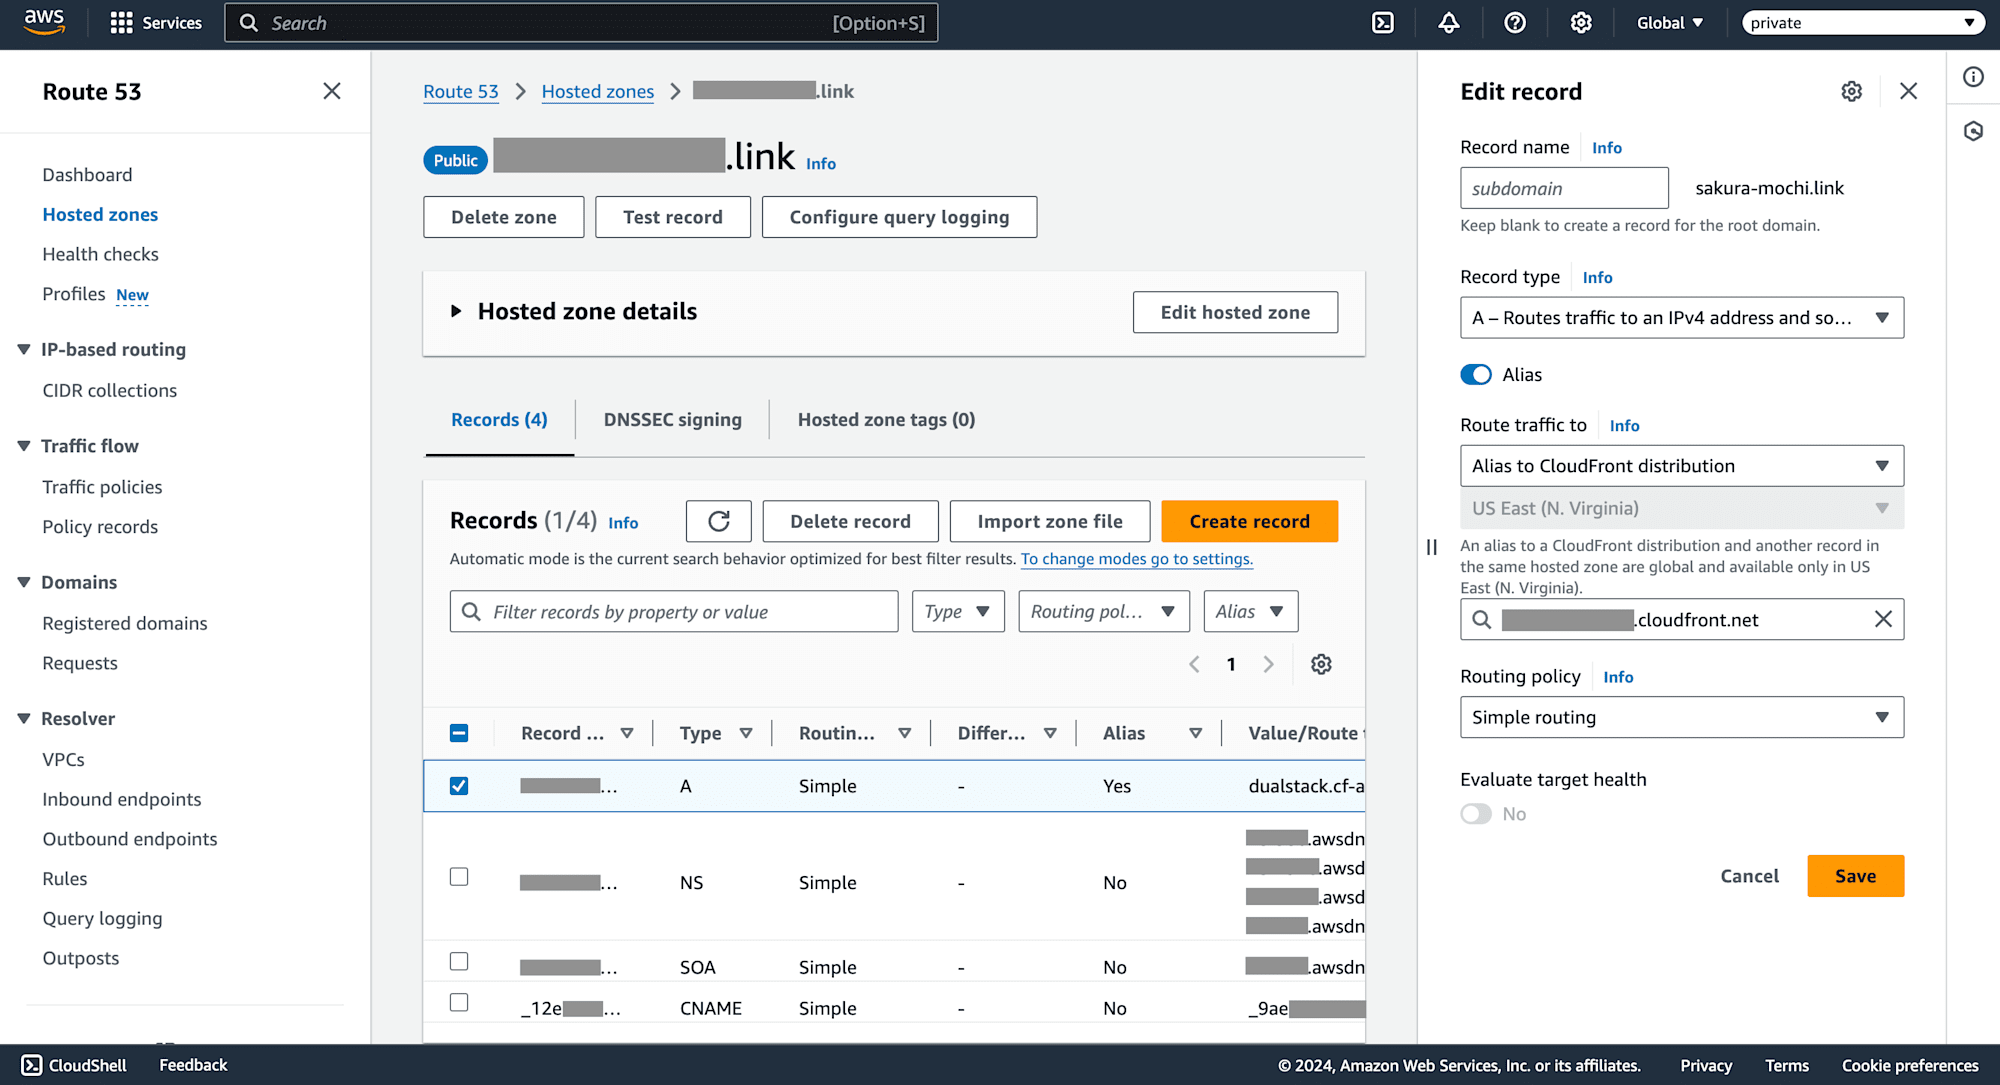2000x1085 pixels.
Task: Open the Routing policy dropdown
Action: 1681,716
